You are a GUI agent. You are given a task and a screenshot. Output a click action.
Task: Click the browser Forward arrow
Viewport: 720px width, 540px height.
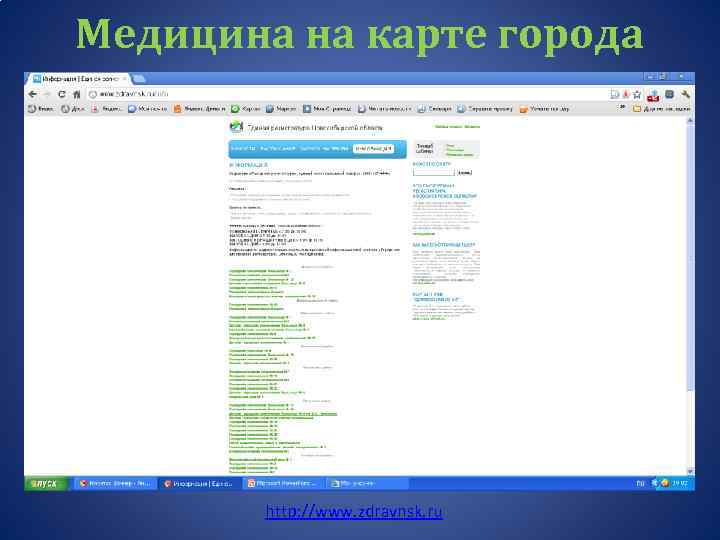click(46, 94)
